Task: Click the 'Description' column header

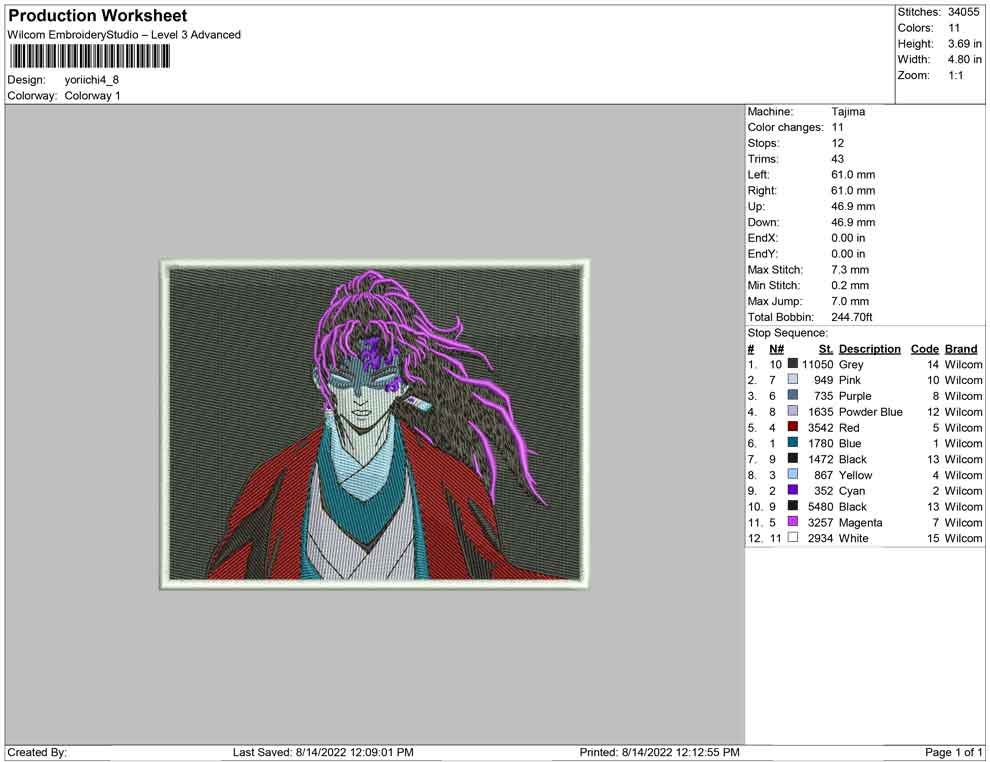Action: pyautogui.click(x=869, y=349)
